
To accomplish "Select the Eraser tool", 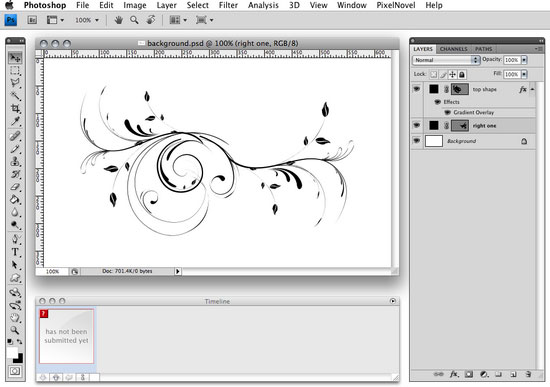I will tap(15, 187).
